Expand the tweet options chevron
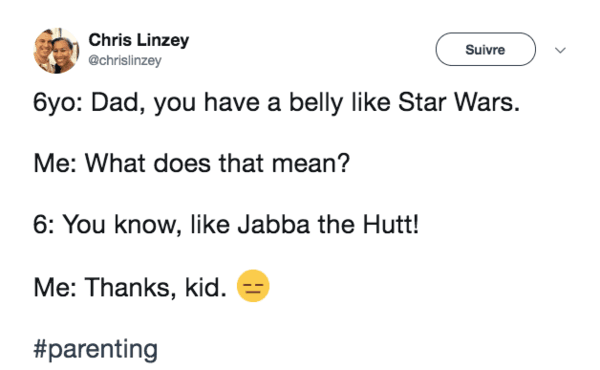The image size is (600, 370). click(x=560, y=50)
